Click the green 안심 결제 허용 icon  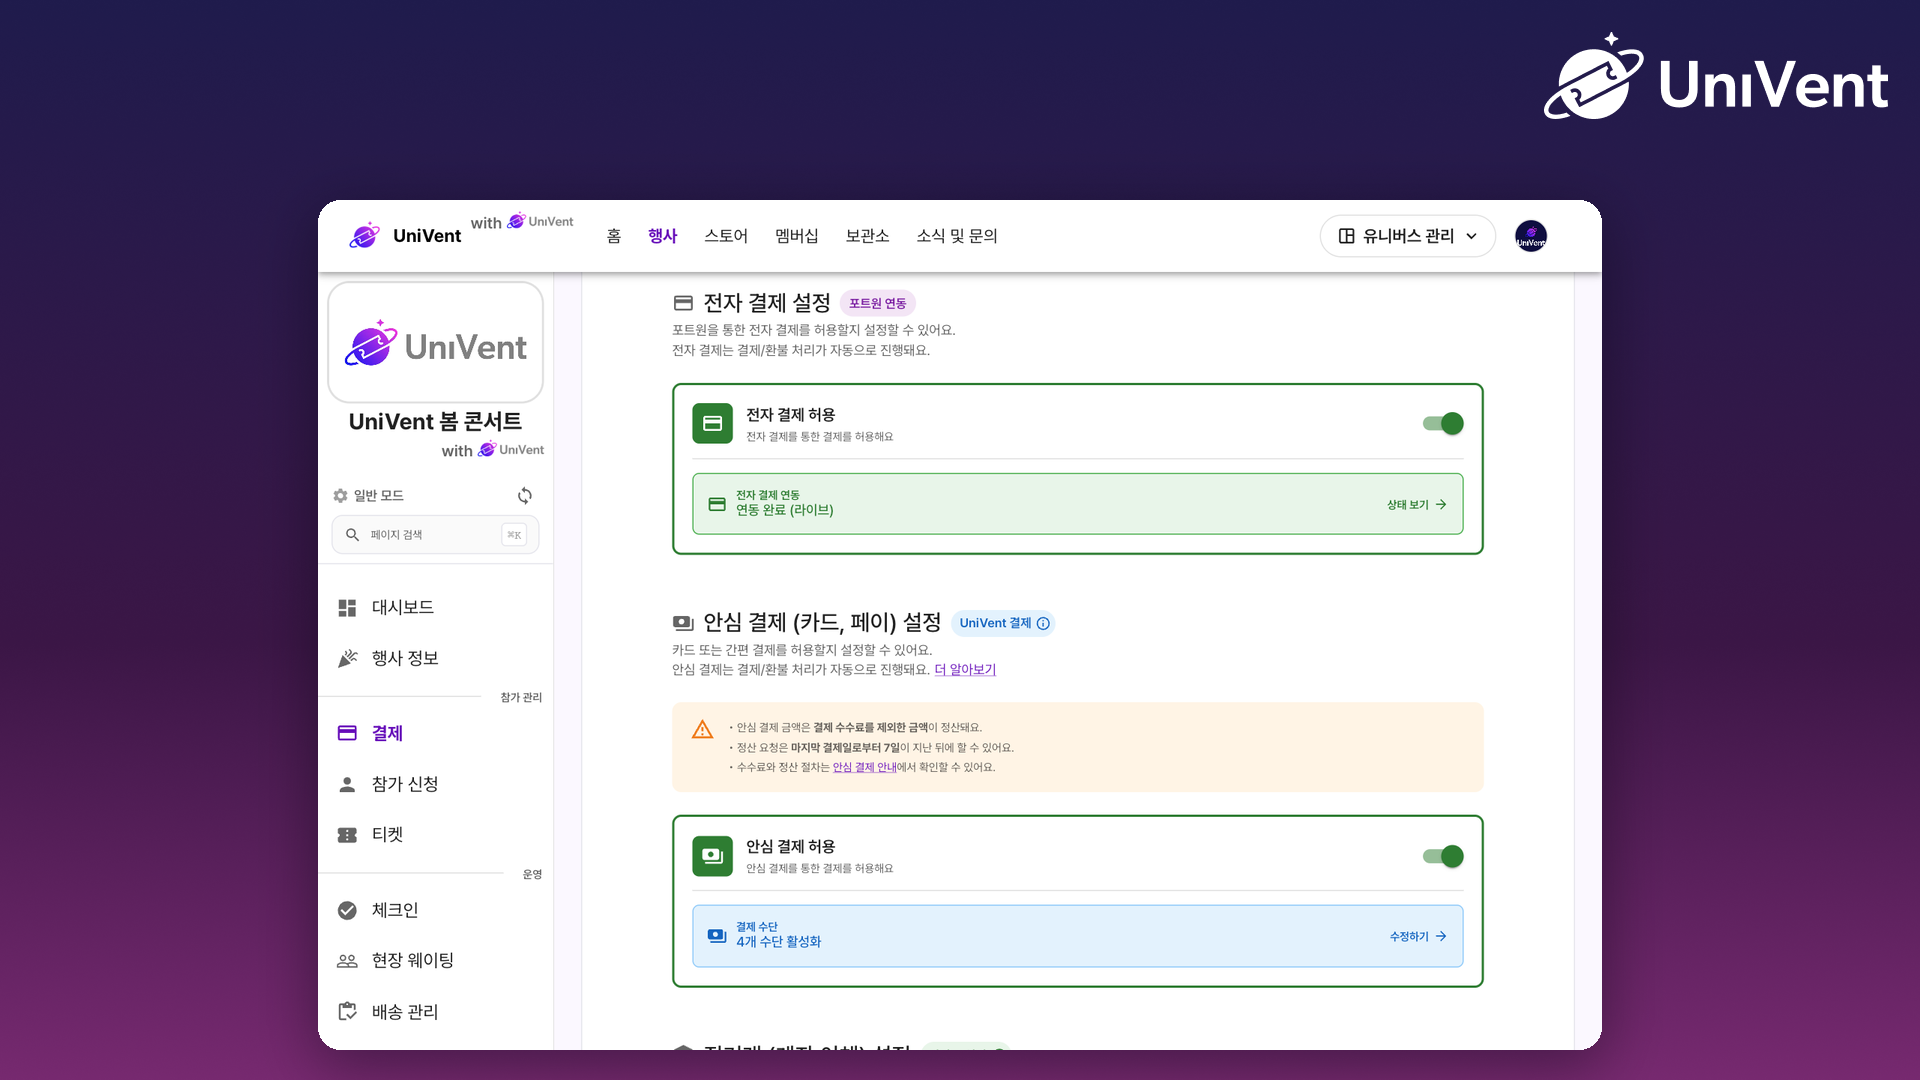click(x=712, y=856)
